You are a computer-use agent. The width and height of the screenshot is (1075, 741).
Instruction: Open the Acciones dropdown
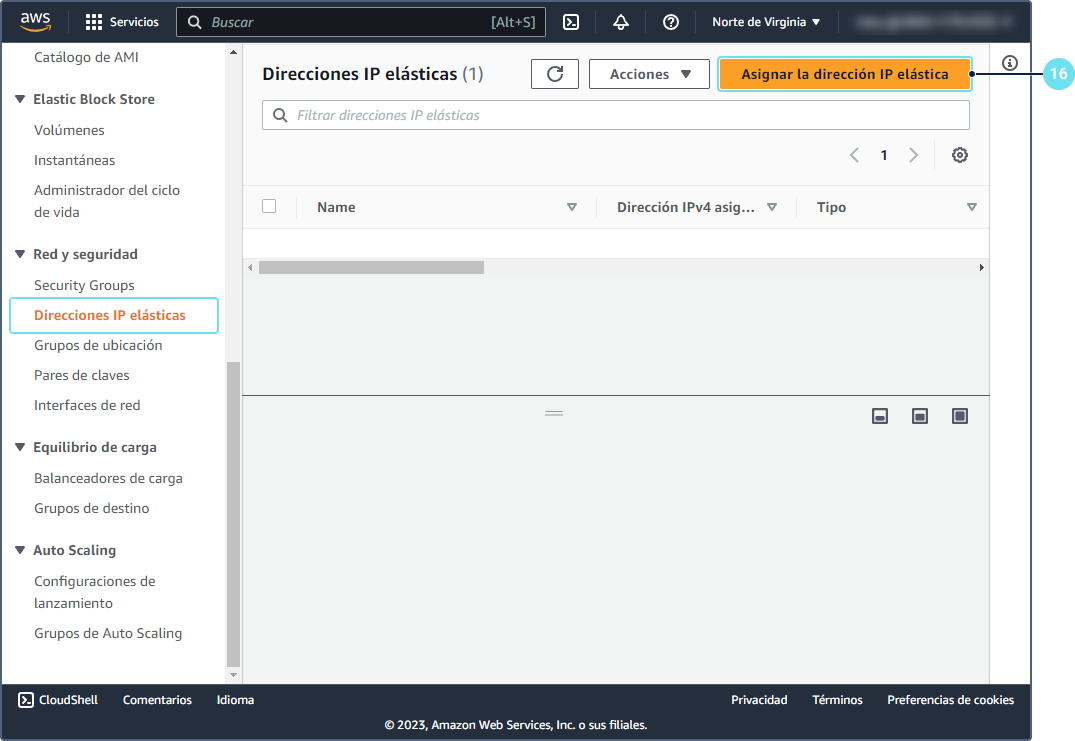click(649, 74)
